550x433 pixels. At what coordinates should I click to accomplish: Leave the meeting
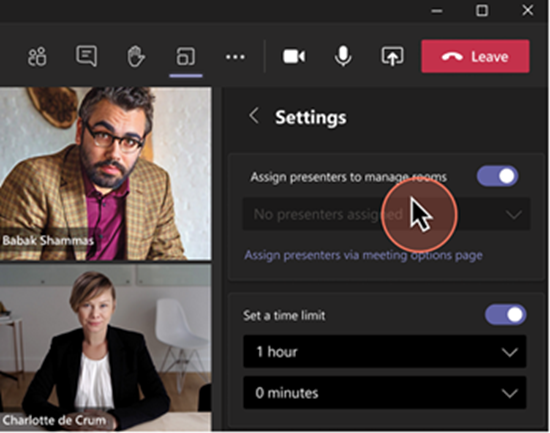tap(475, 56)
